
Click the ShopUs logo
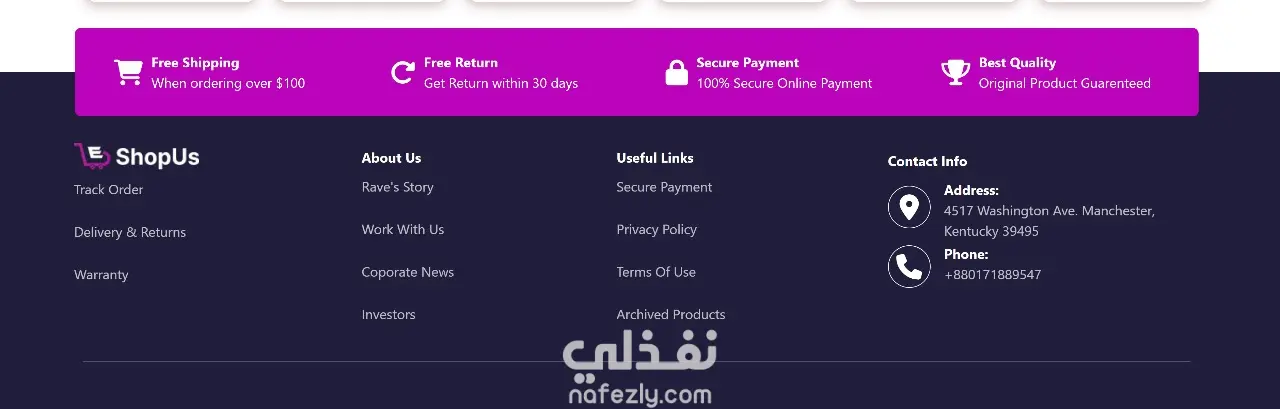click(x=137, y=157)
